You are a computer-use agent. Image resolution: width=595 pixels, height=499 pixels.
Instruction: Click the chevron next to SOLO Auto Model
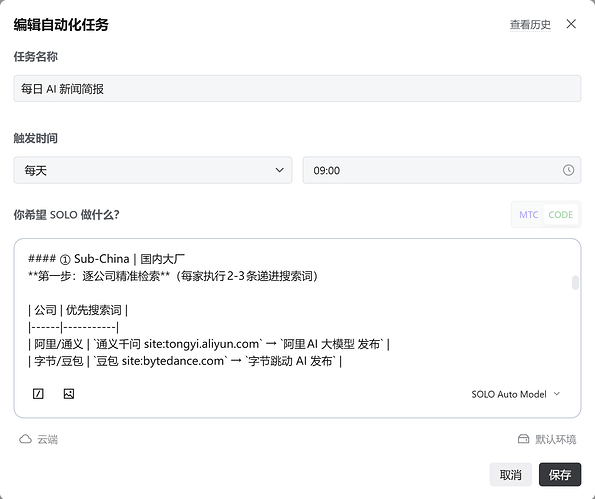pyautogui.click(x=557, y=394)
